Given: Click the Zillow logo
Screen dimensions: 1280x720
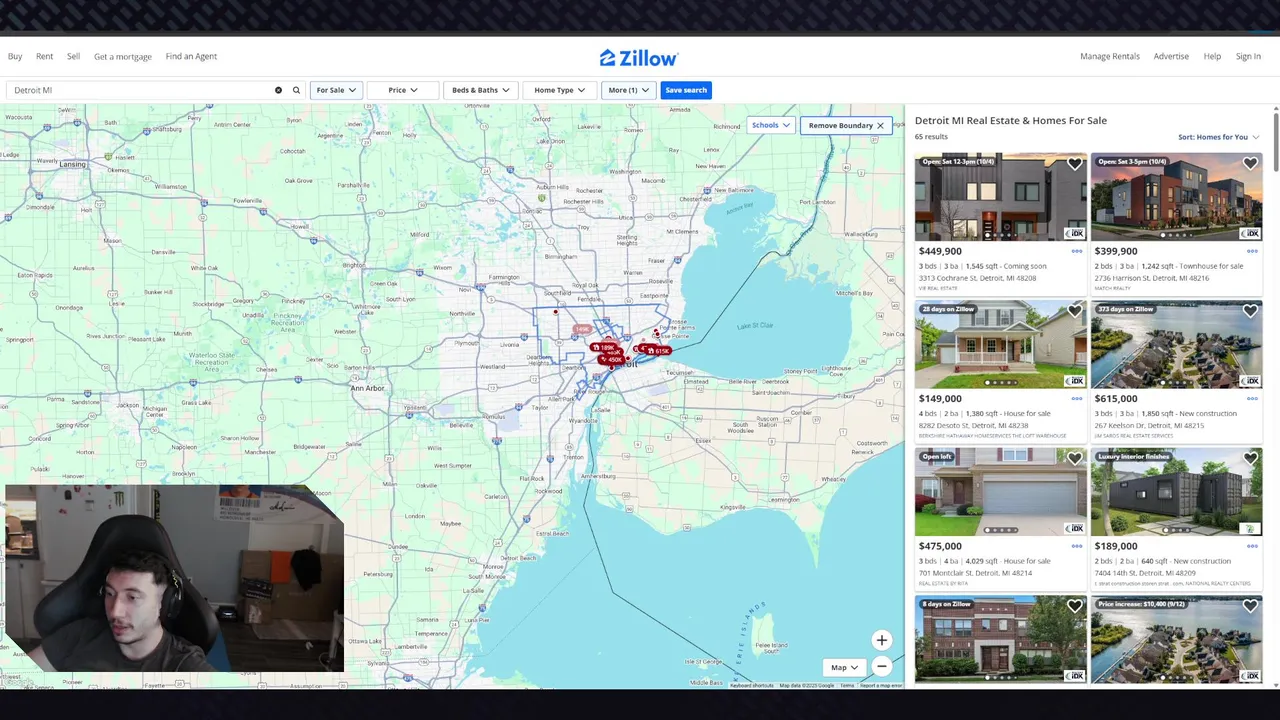Looking at the screenshot, I should point(639,58).
